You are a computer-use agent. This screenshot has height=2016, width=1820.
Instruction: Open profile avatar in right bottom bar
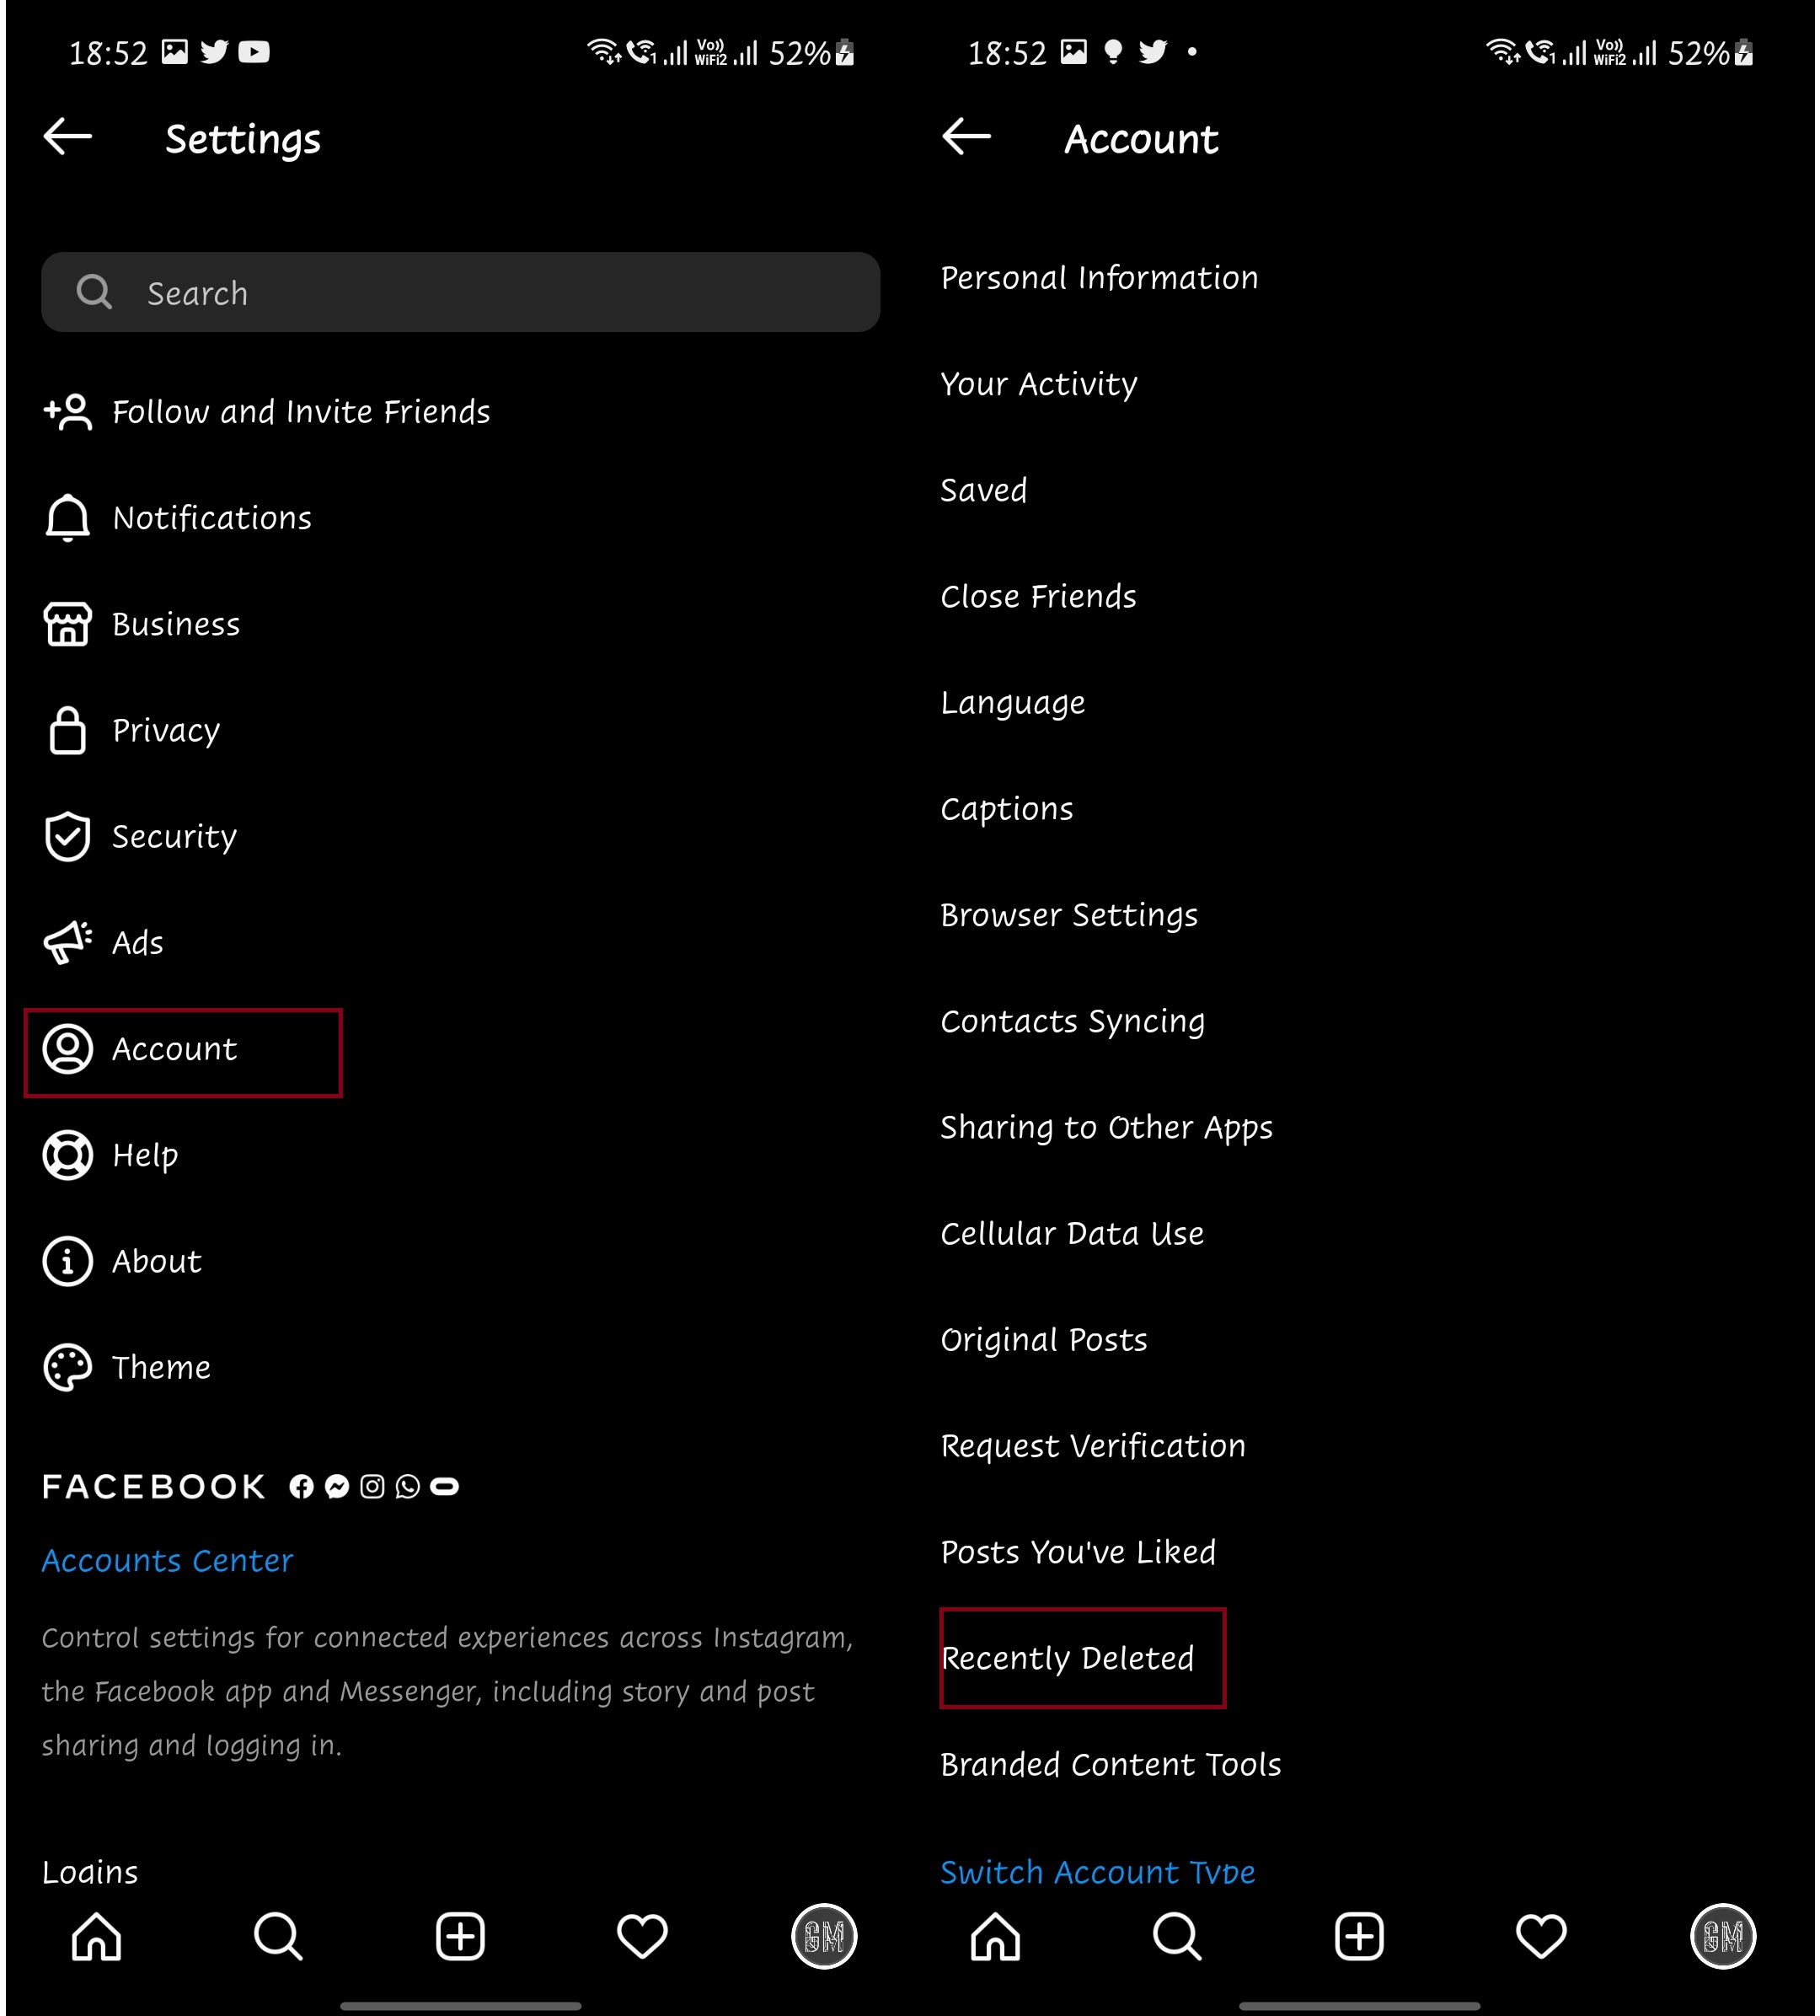tap(1724, 1938)
